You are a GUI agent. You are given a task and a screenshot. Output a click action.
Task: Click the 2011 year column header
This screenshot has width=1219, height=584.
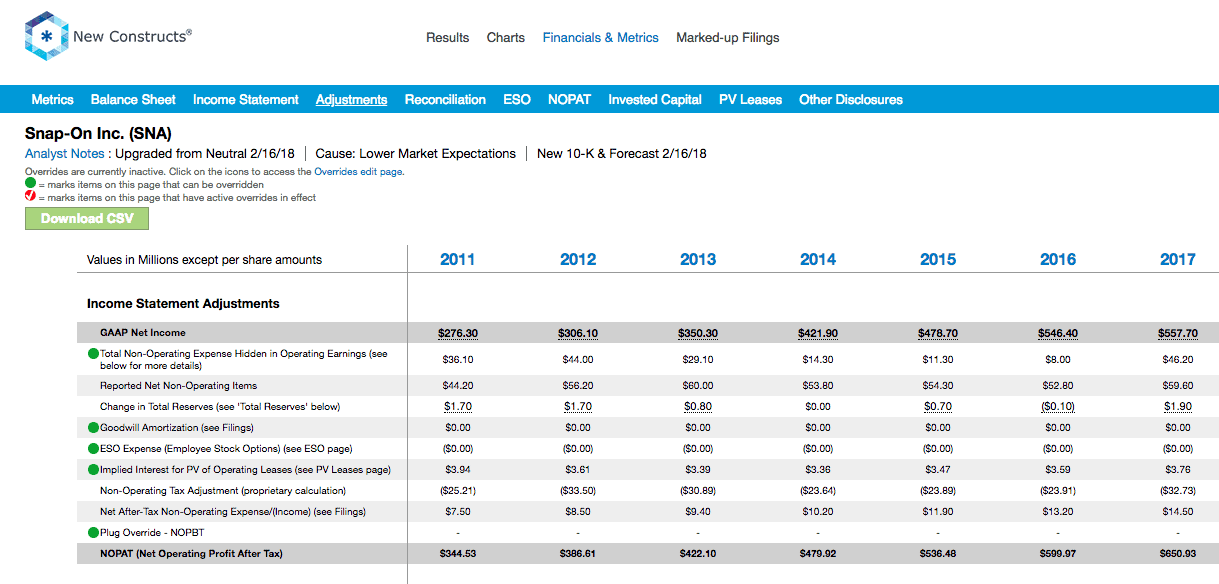pyautogui.click(x=458, y=259)
